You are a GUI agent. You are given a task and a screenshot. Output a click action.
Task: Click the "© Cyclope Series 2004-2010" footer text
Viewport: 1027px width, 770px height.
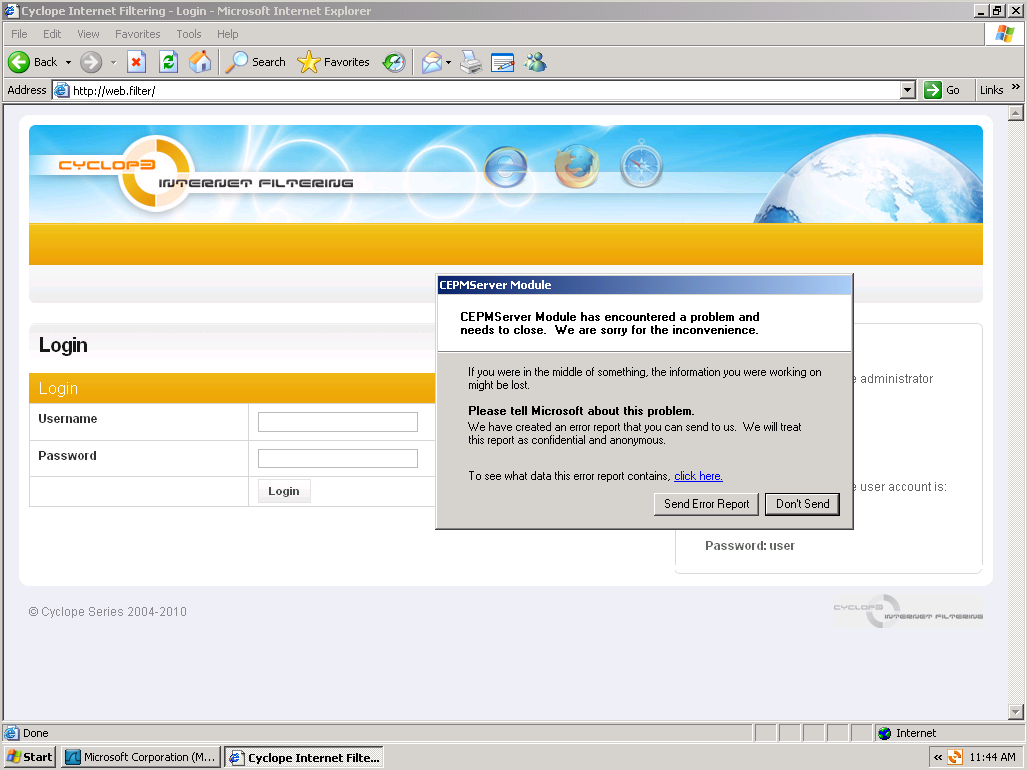107,612
